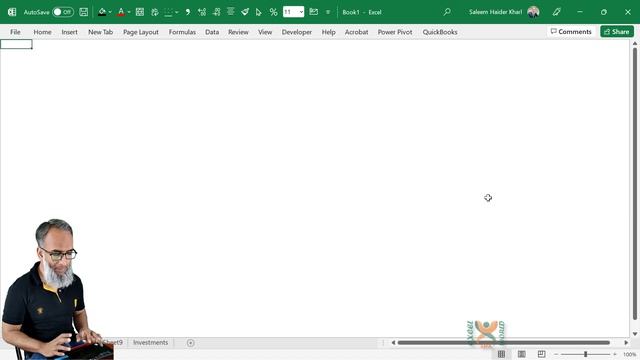Click the center alignment icon
This screenshot has width=640, height=360.
[x=231, y=12]
